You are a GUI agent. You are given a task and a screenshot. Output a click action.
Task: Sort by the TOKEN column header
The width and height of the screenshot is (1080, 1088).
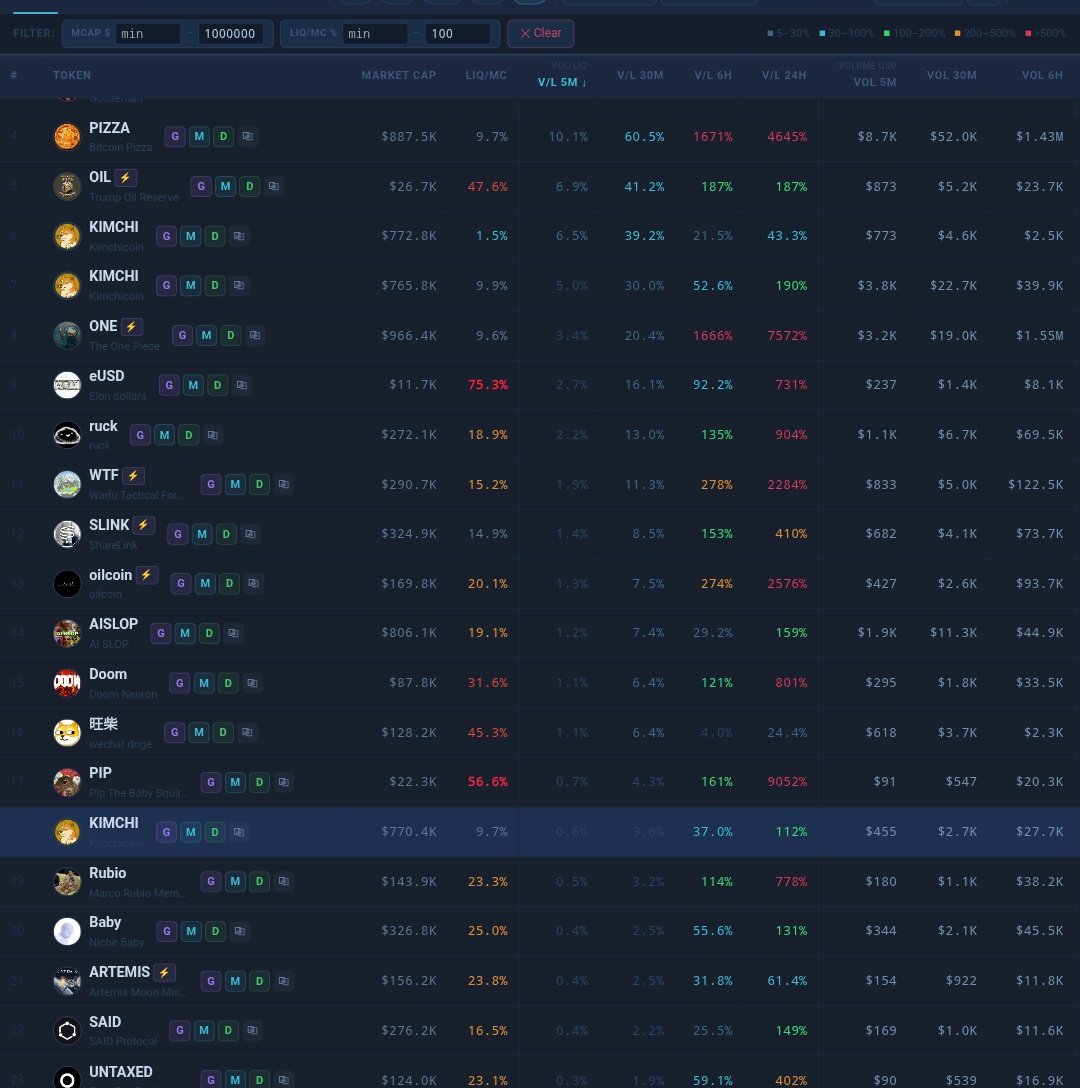[72, 75]
